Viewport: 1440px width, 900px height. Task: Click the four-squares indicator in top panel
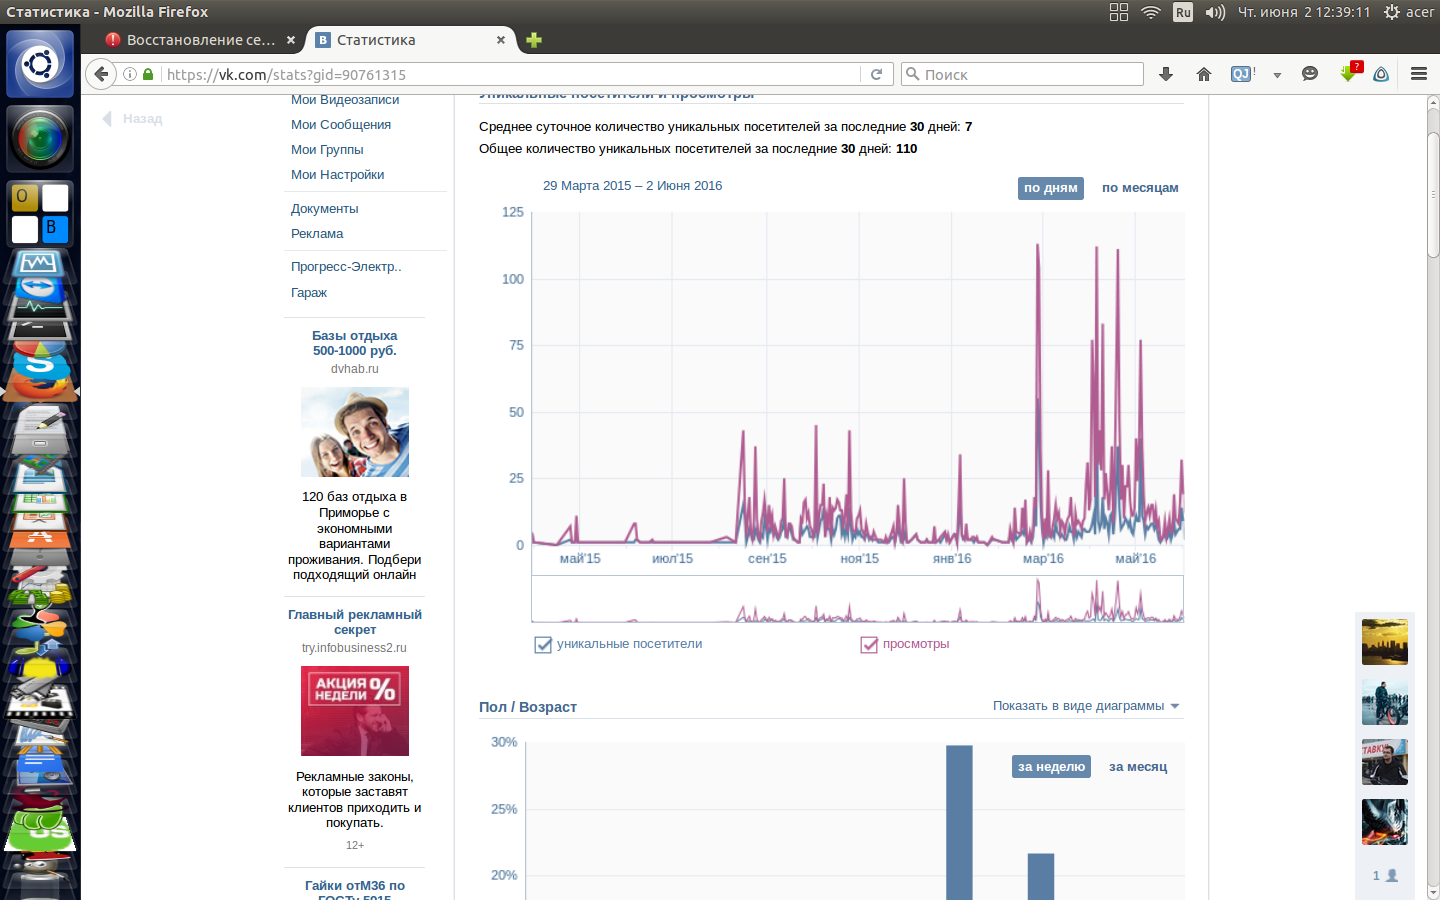(x=1119, y=12)
